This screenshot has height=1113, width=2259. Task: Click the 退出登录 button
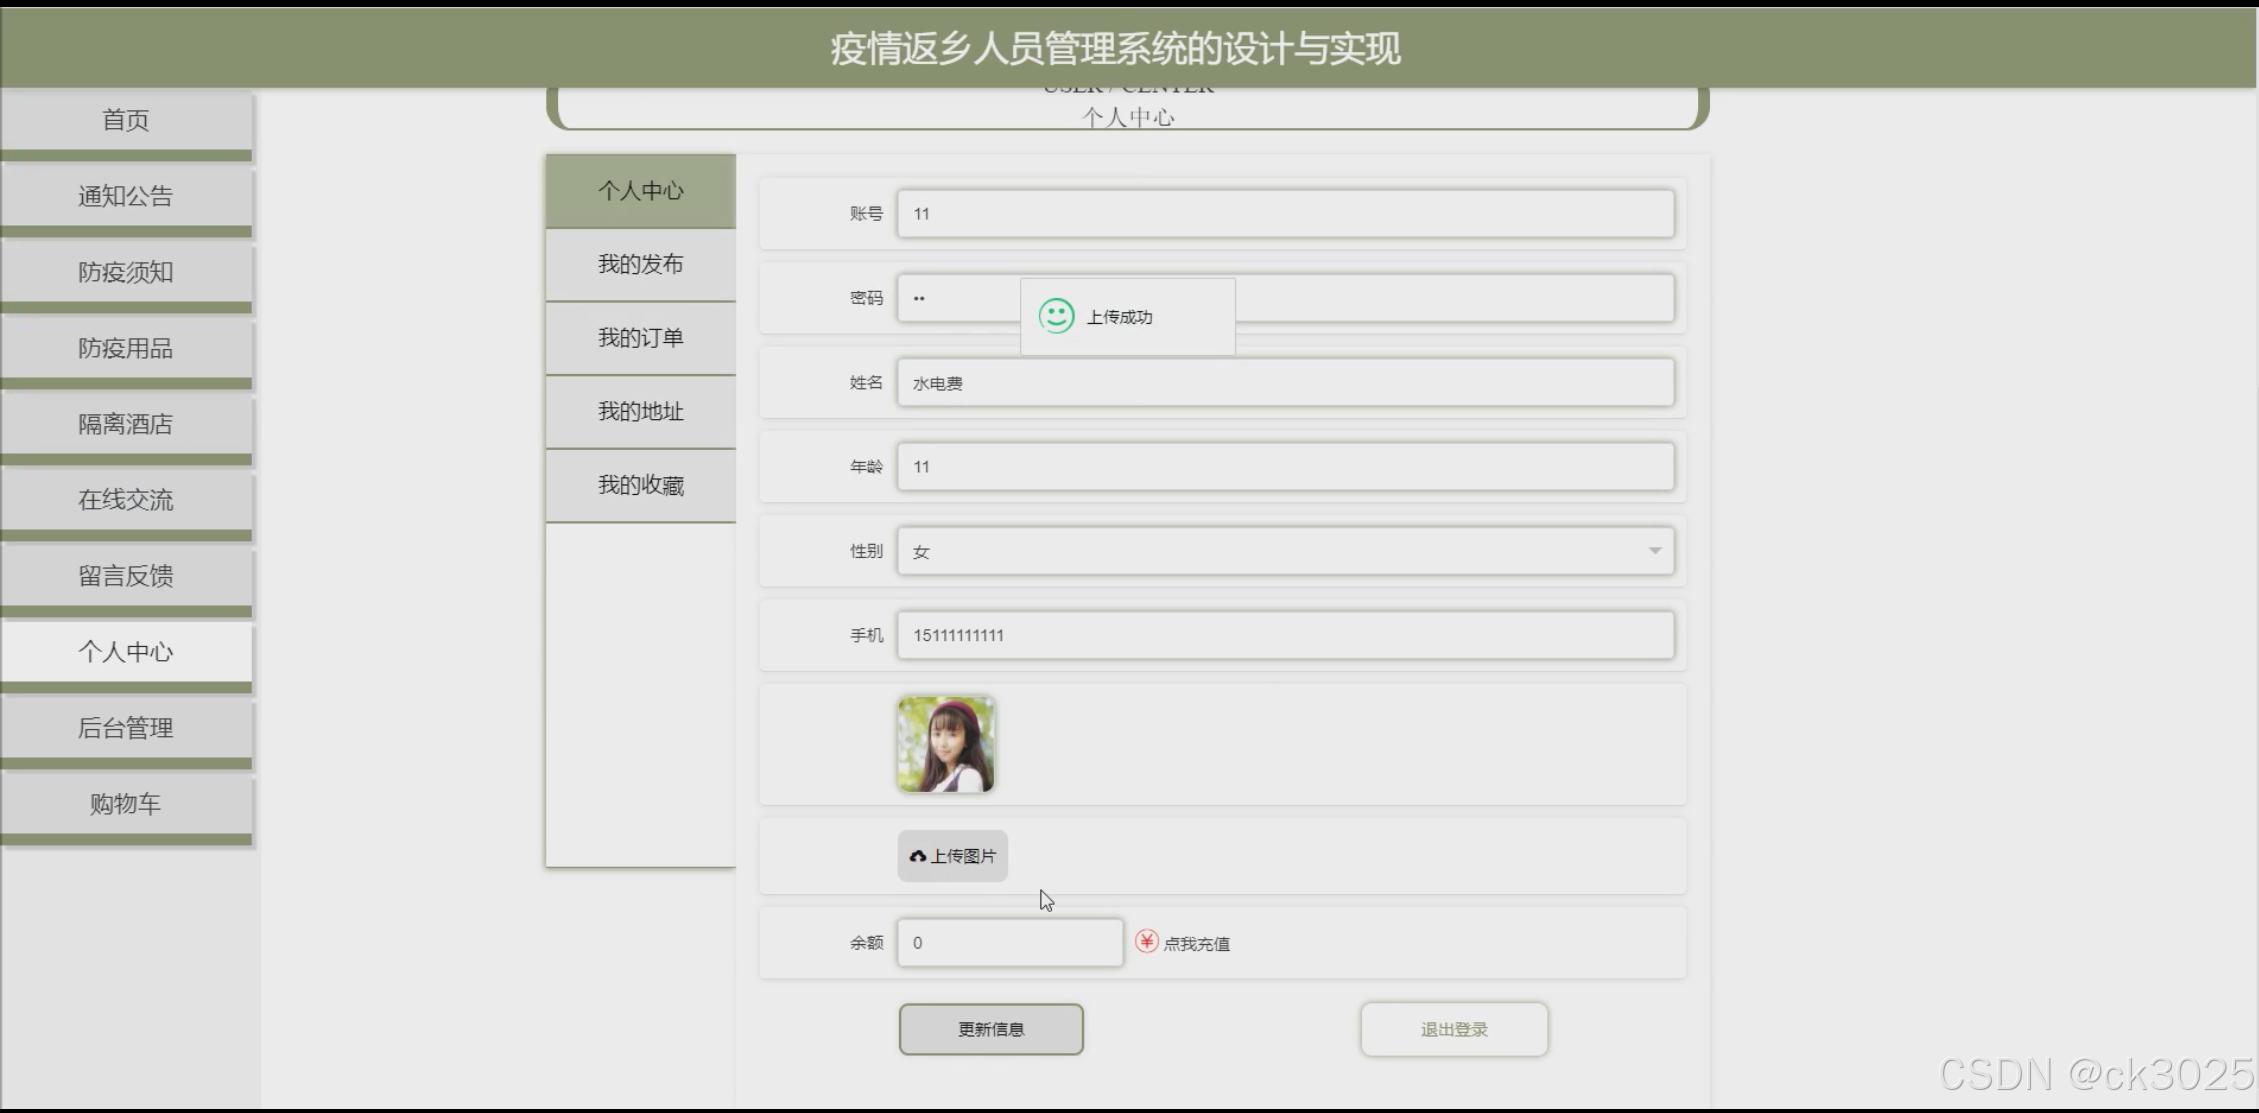coord(1453,1029)
